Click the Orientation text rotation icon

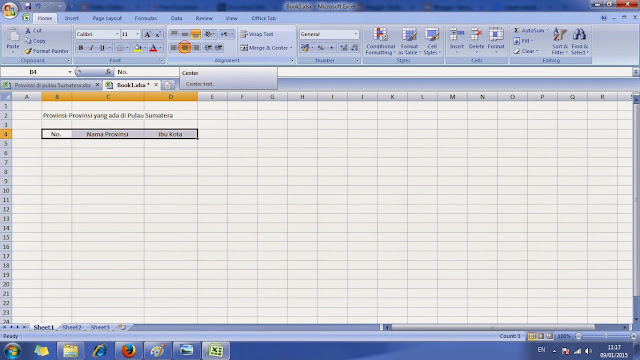pyautogui.click(x=208, y=34)
